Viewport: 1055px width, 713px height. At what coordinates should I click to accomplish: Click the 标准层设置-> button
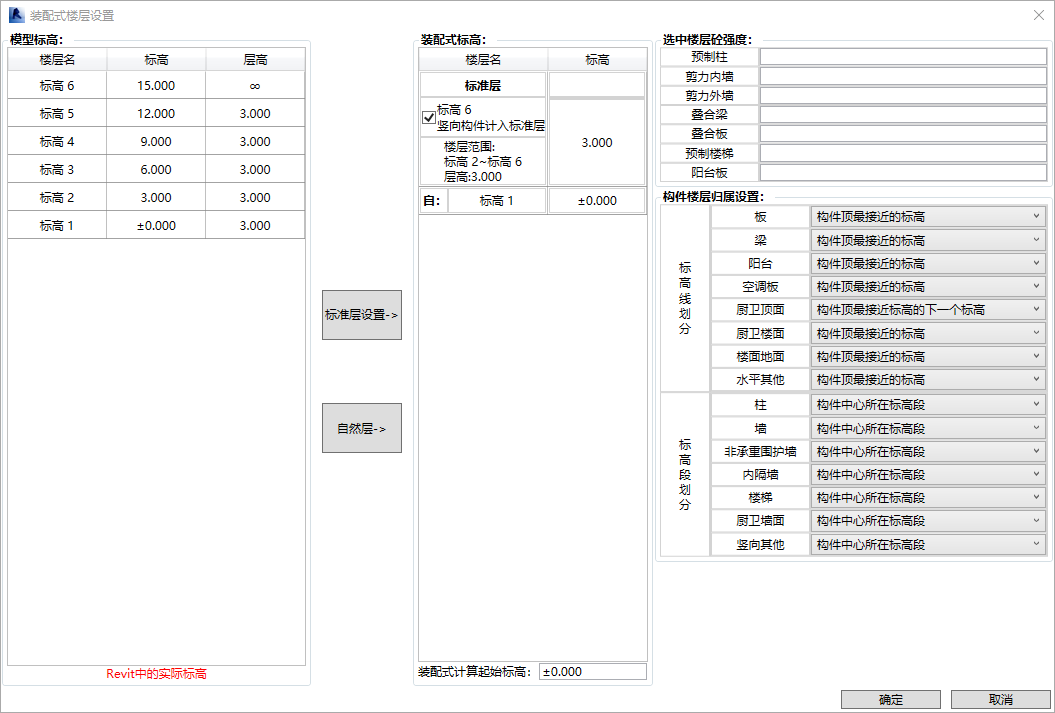[x=362, y=315]
